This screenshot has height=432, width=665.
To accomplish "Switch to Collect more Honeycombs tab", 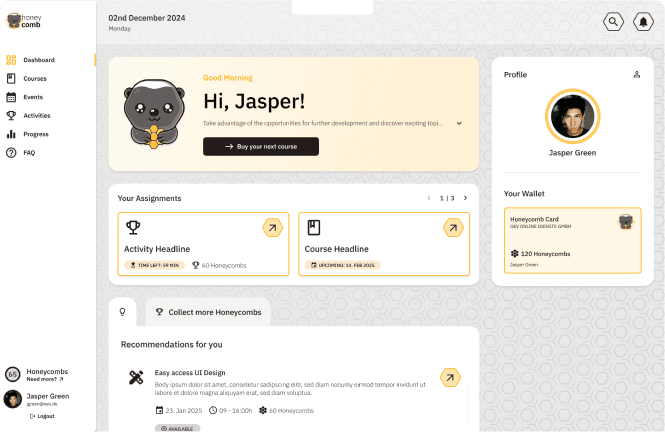I will click(208, 312).
